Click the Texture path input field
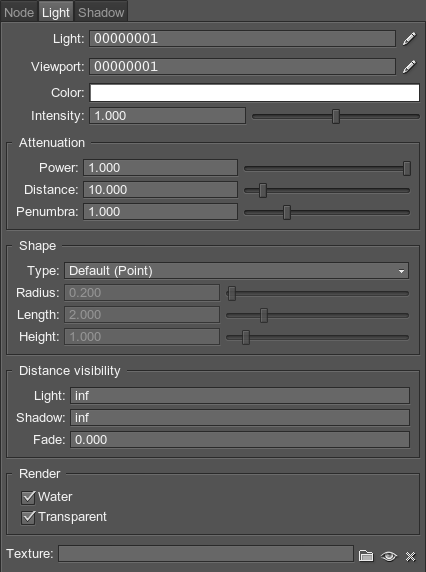426x572 pixels. pos(206,554)
